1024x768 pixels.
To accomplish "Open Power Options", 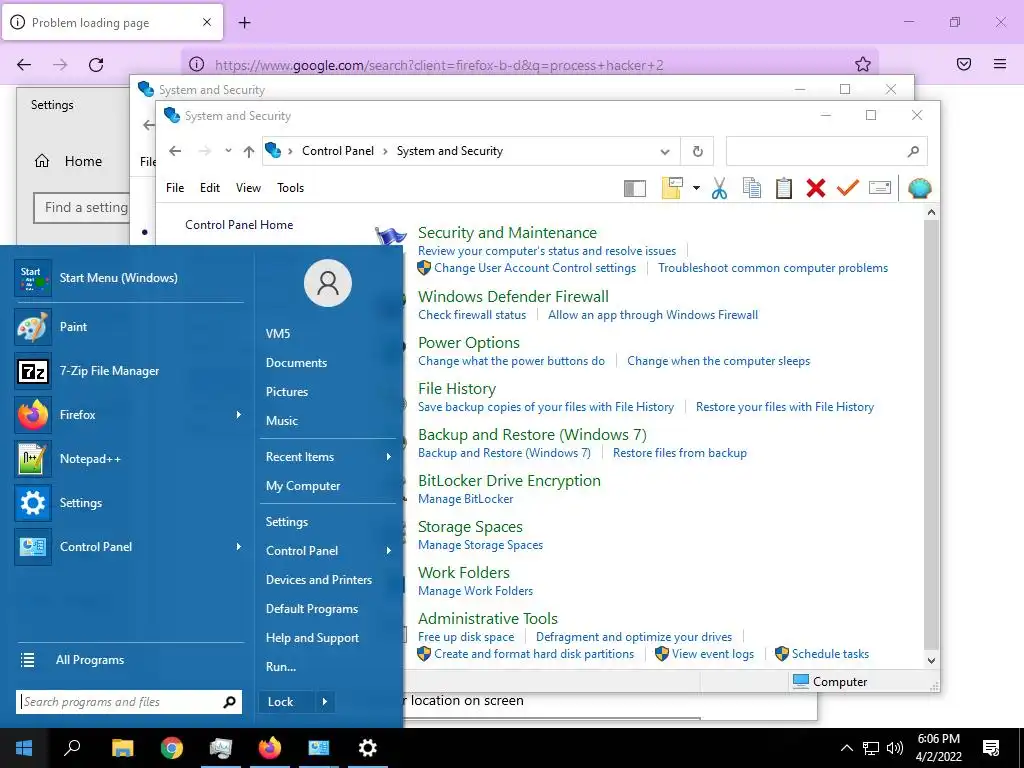I will pos(469,343).
